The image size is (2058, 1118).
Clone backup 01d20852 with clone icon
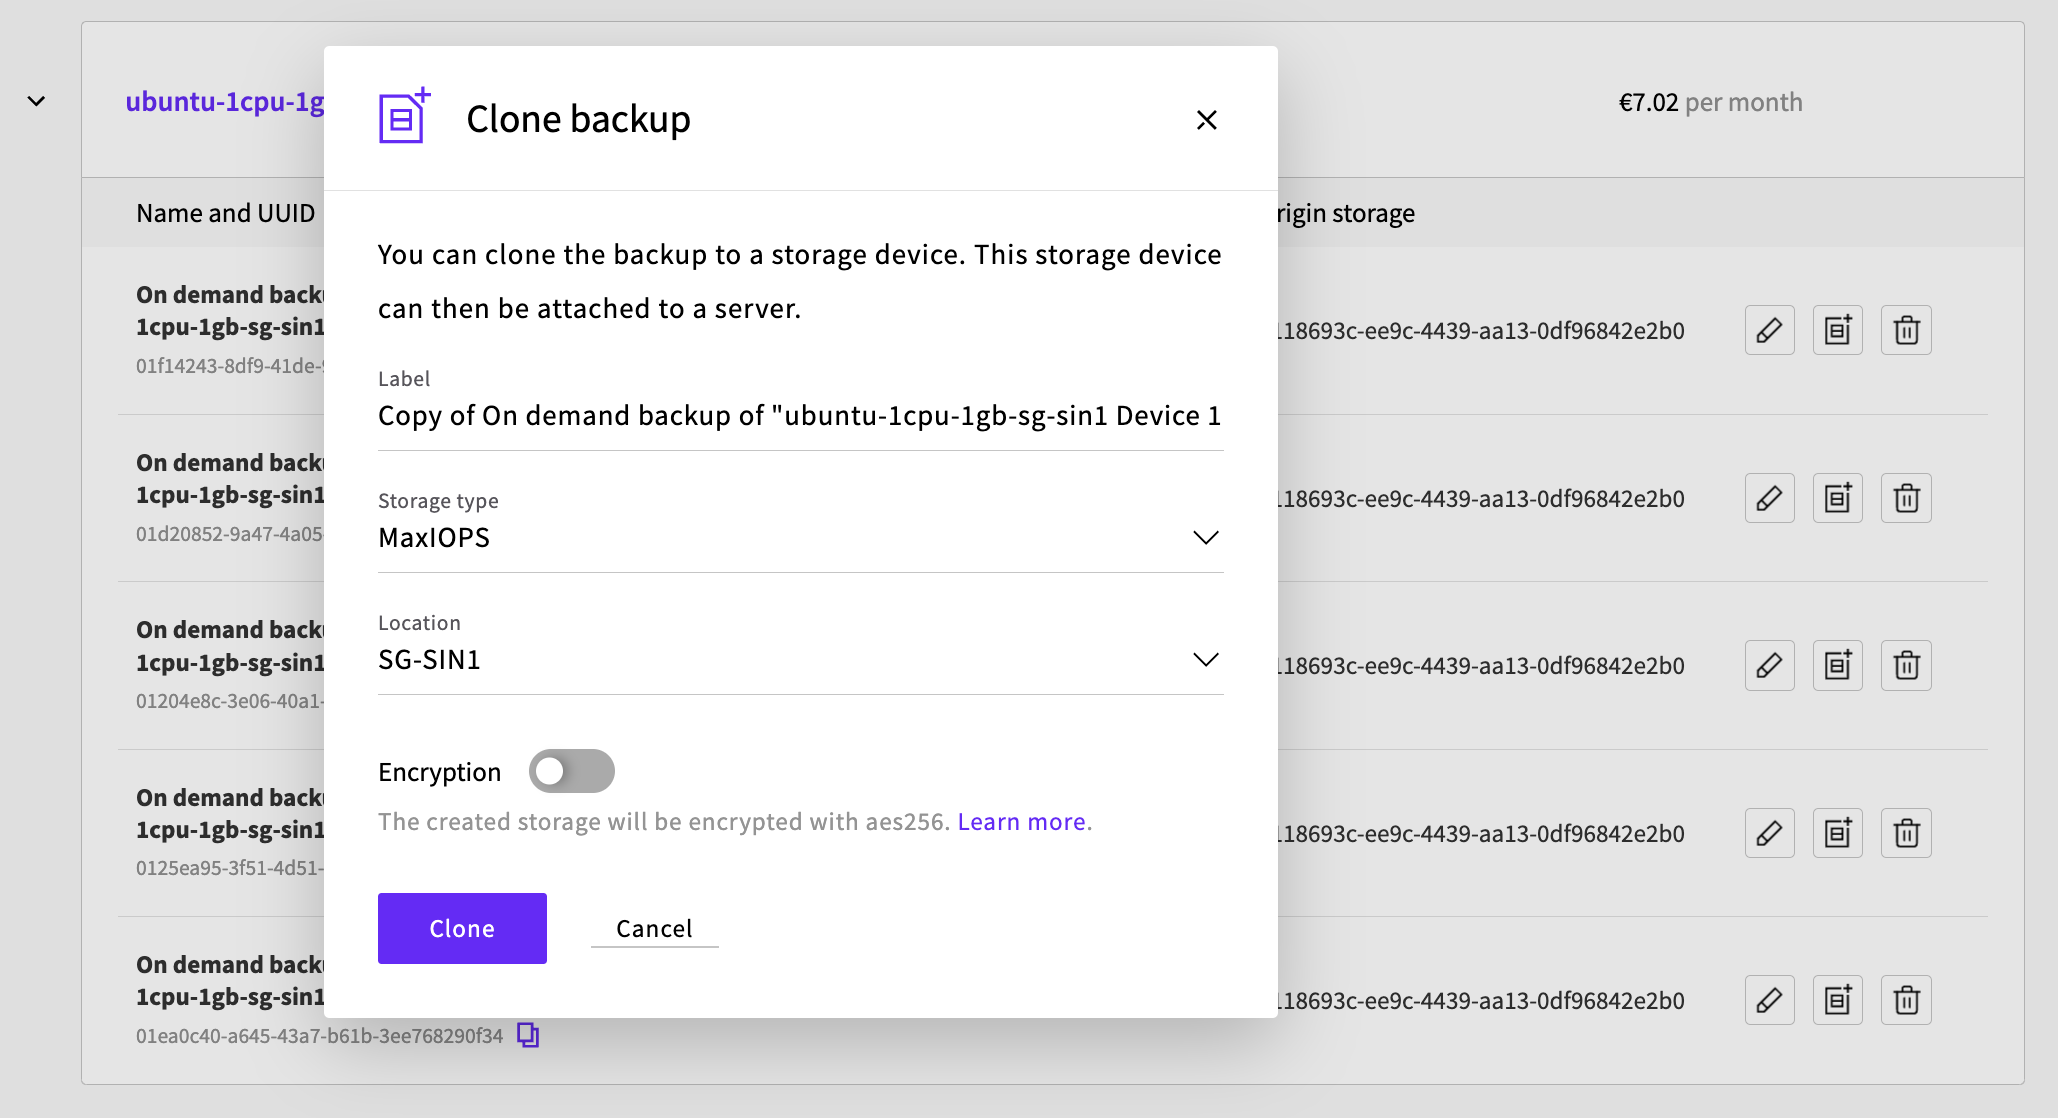click(1838, 498)
